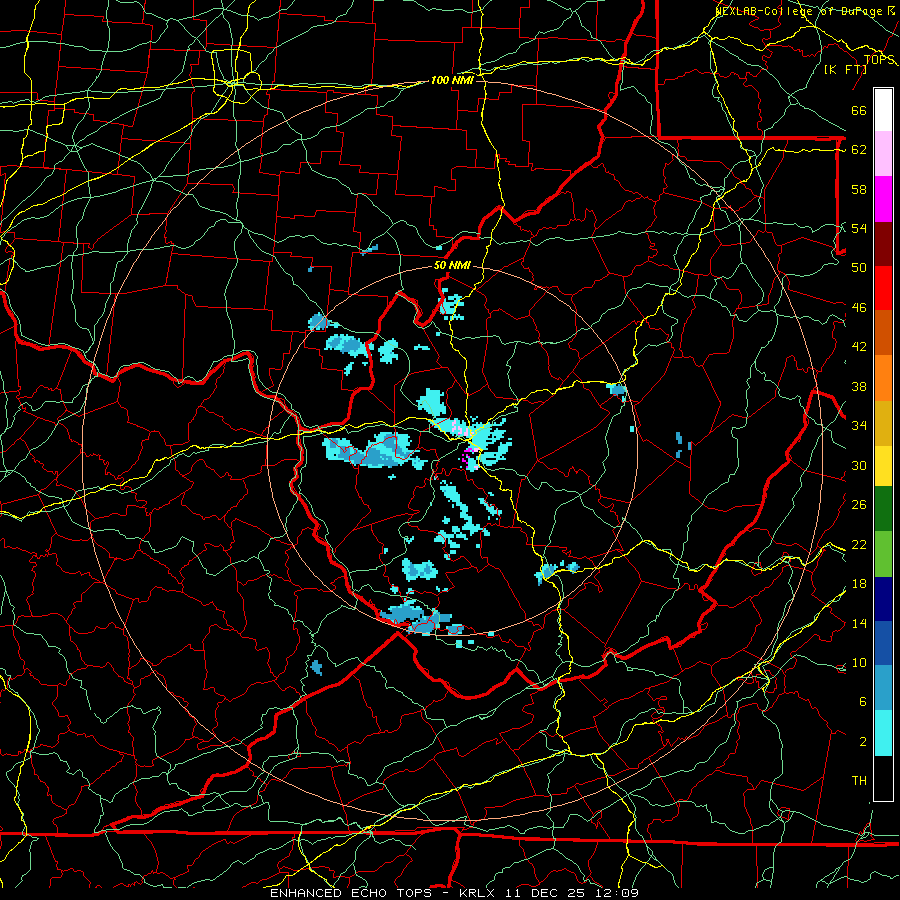Click the legend value "26"

[x=859, y=505]
